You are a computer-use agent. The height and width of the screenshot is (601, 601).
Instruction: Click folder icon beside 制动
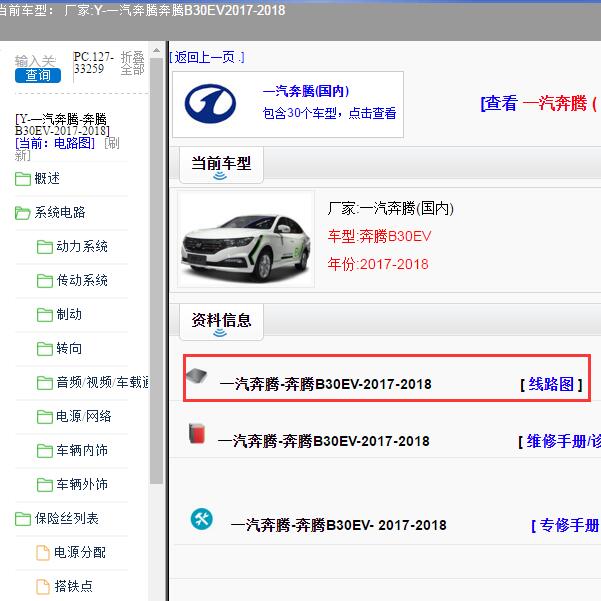pos(45,315)
